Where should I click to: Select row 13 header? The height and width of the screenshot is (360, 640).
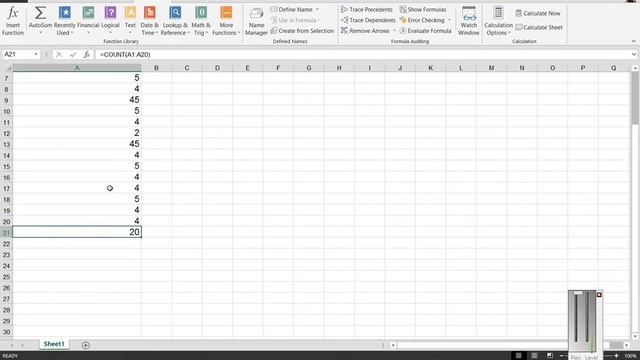[x=6, y=144]
